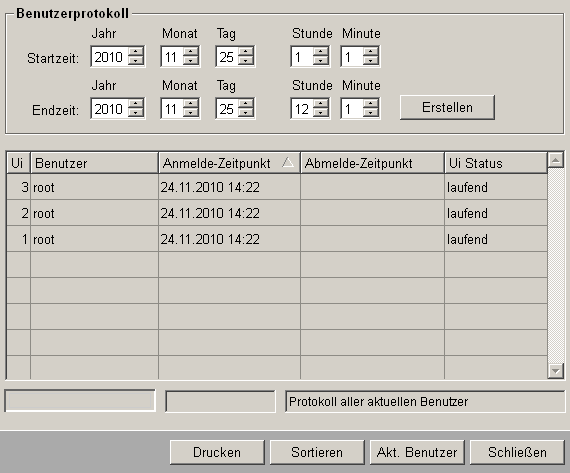The height and width of the screenshot is (473, 570).
Task: Increase the Startzeit Tag value
Action: point(246,52)
